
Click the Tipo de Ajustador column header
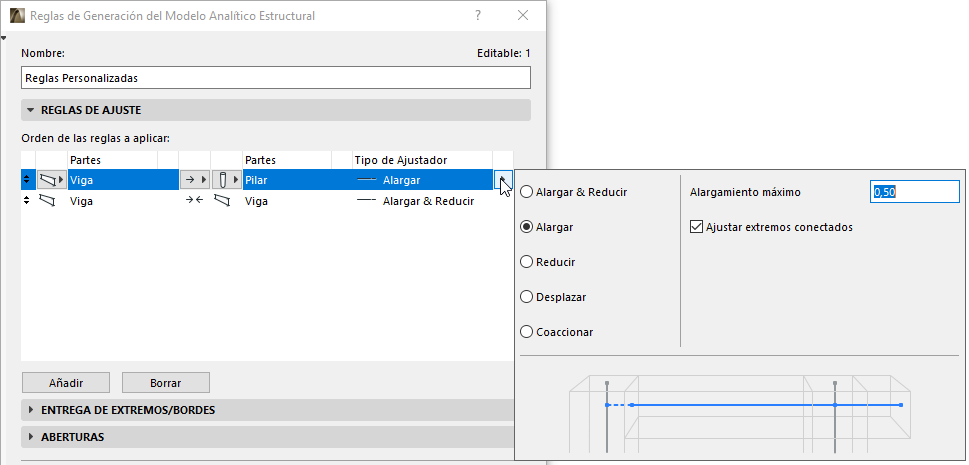423,160
